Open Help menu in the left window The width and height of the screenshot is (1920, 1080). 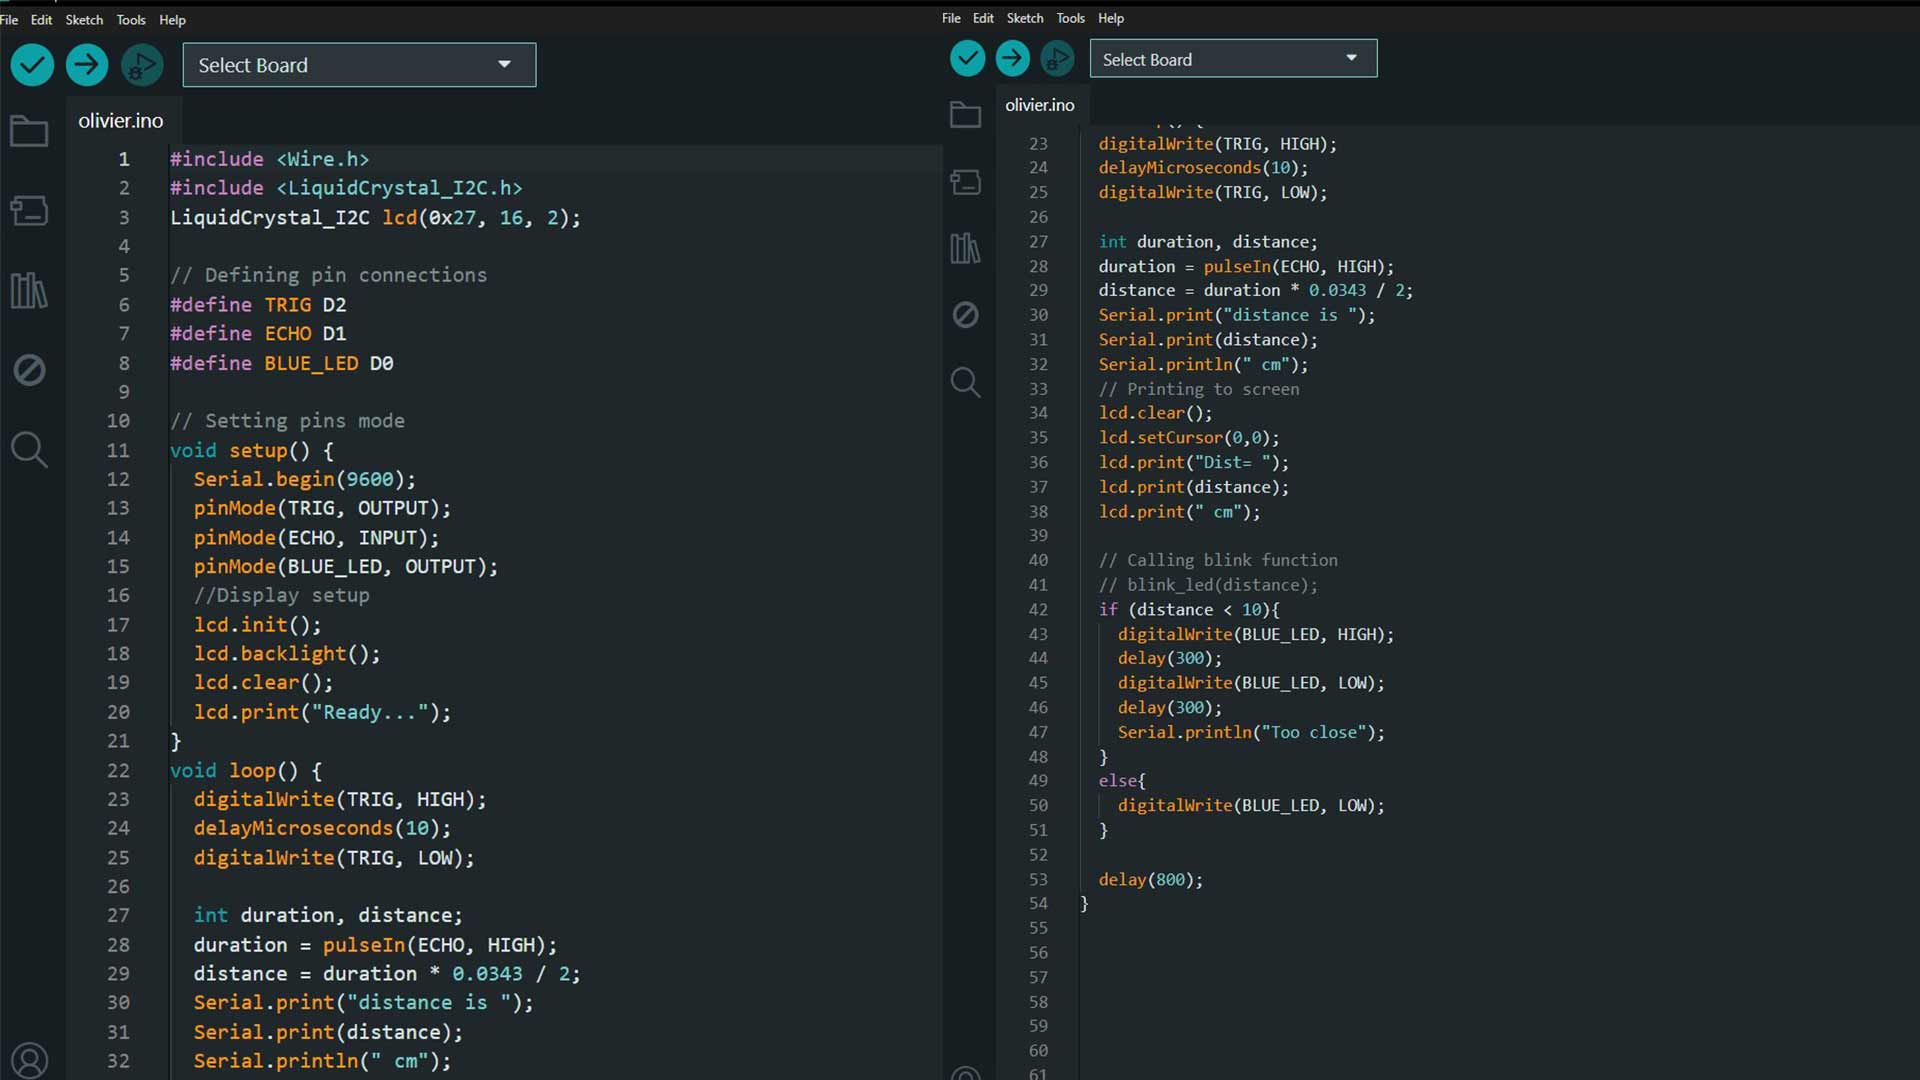[x=172, y=20]
